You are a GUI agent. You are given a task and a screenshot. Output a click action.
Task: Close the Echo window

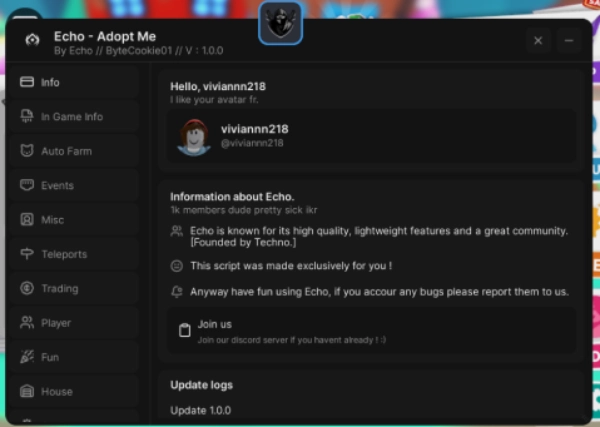coord(538,41)
